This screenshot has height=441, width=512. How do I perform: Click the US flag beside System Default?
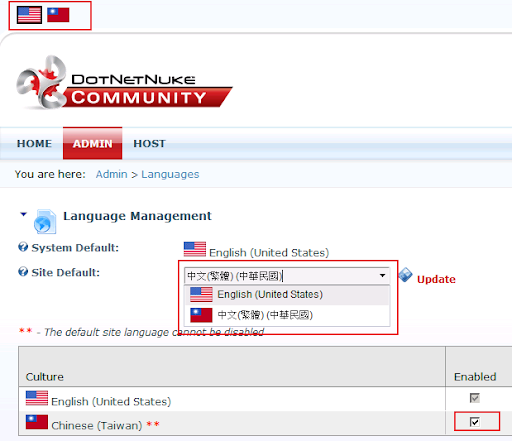point(195,249)
